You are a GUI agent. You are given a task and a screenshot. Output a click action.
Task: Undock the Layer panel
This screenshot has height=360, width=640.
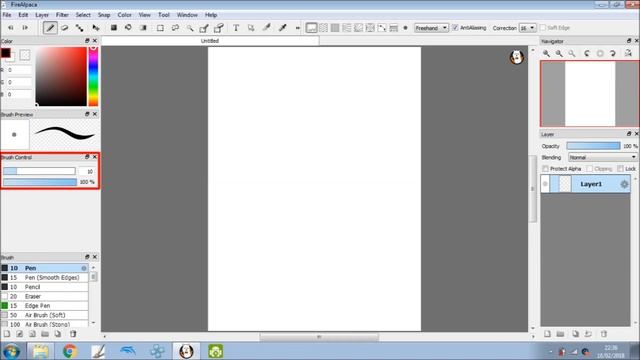[x=629, y=134]
